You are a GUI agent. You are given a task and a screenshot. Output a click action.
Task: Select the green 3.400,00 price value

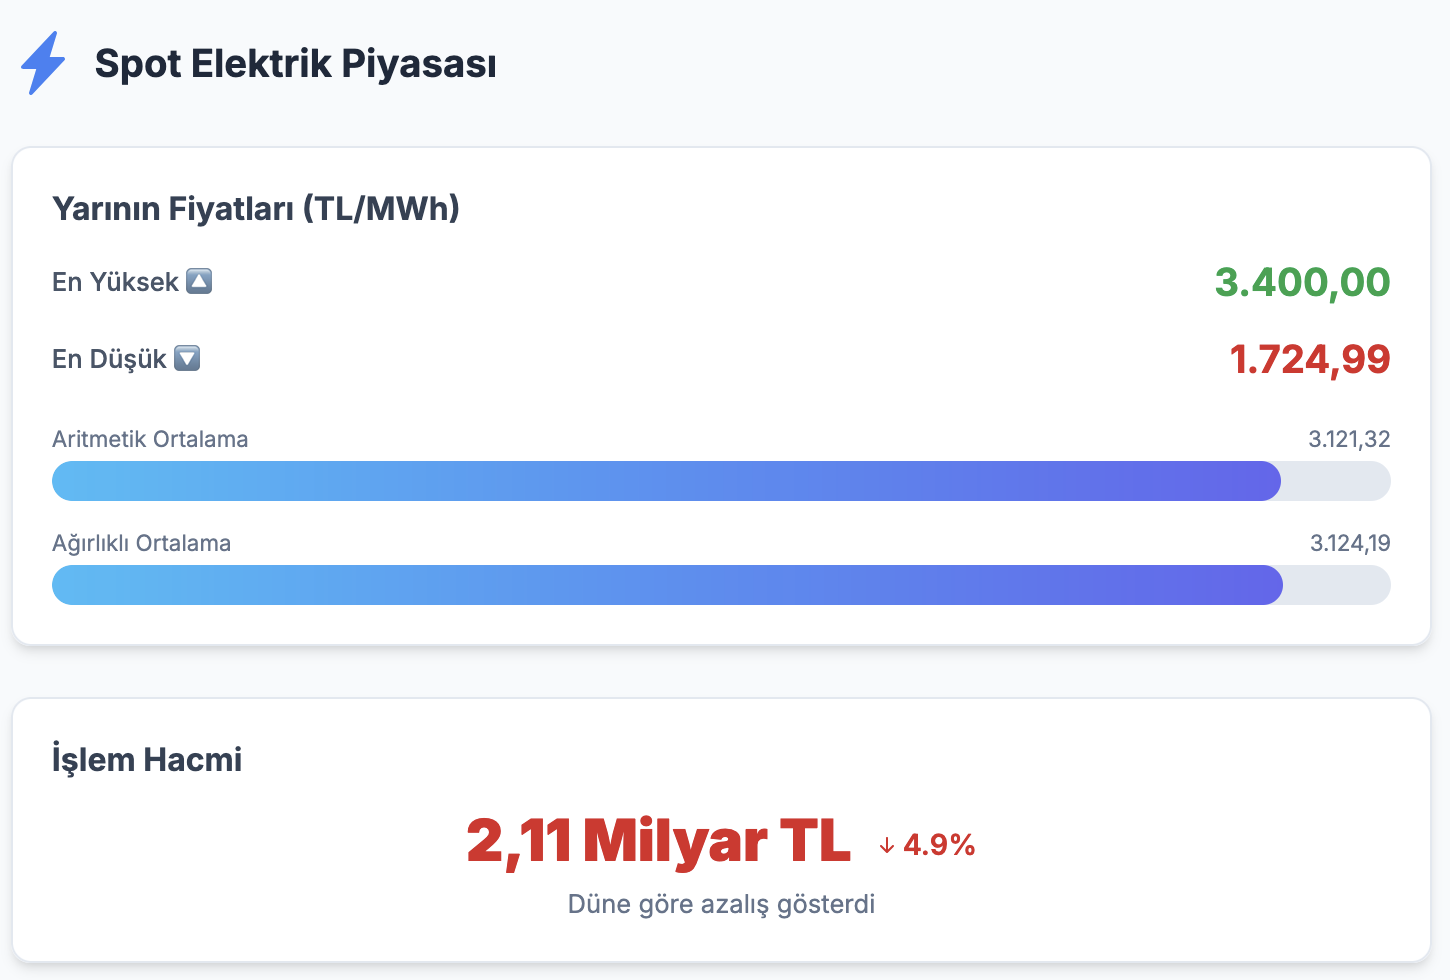coord(1302,282)
